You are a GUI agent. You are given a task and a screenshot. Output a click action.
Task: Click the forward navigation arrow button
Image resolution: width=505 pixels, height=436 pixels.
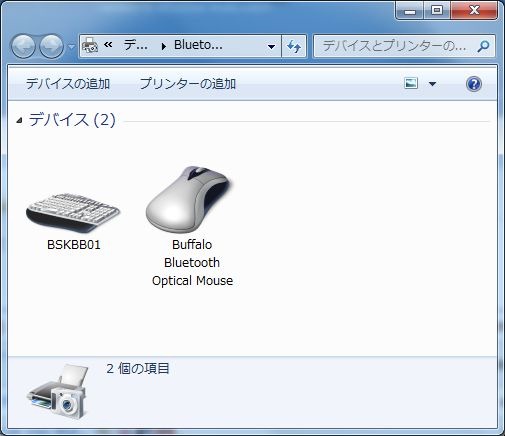click(51, 46)
